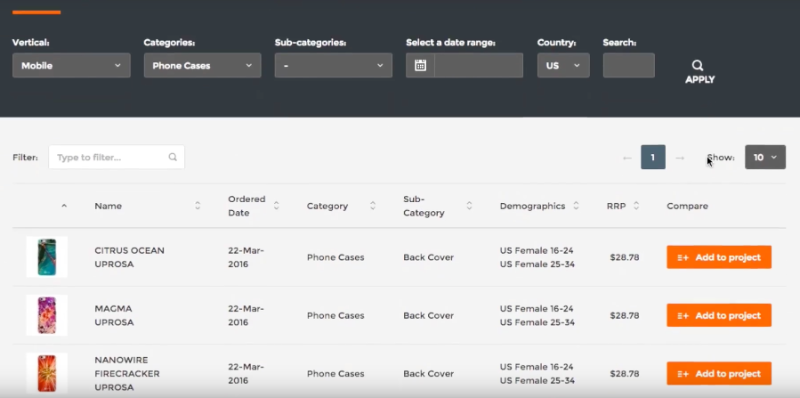
Task: Open the Vertical dropdown showing Mobile
Action: coord(71,65)
